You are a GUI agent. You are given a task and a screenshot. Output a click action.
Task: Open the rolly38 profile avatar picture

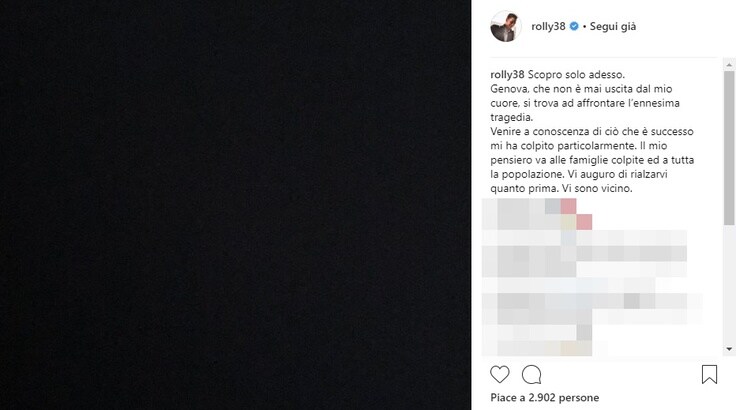506,26
